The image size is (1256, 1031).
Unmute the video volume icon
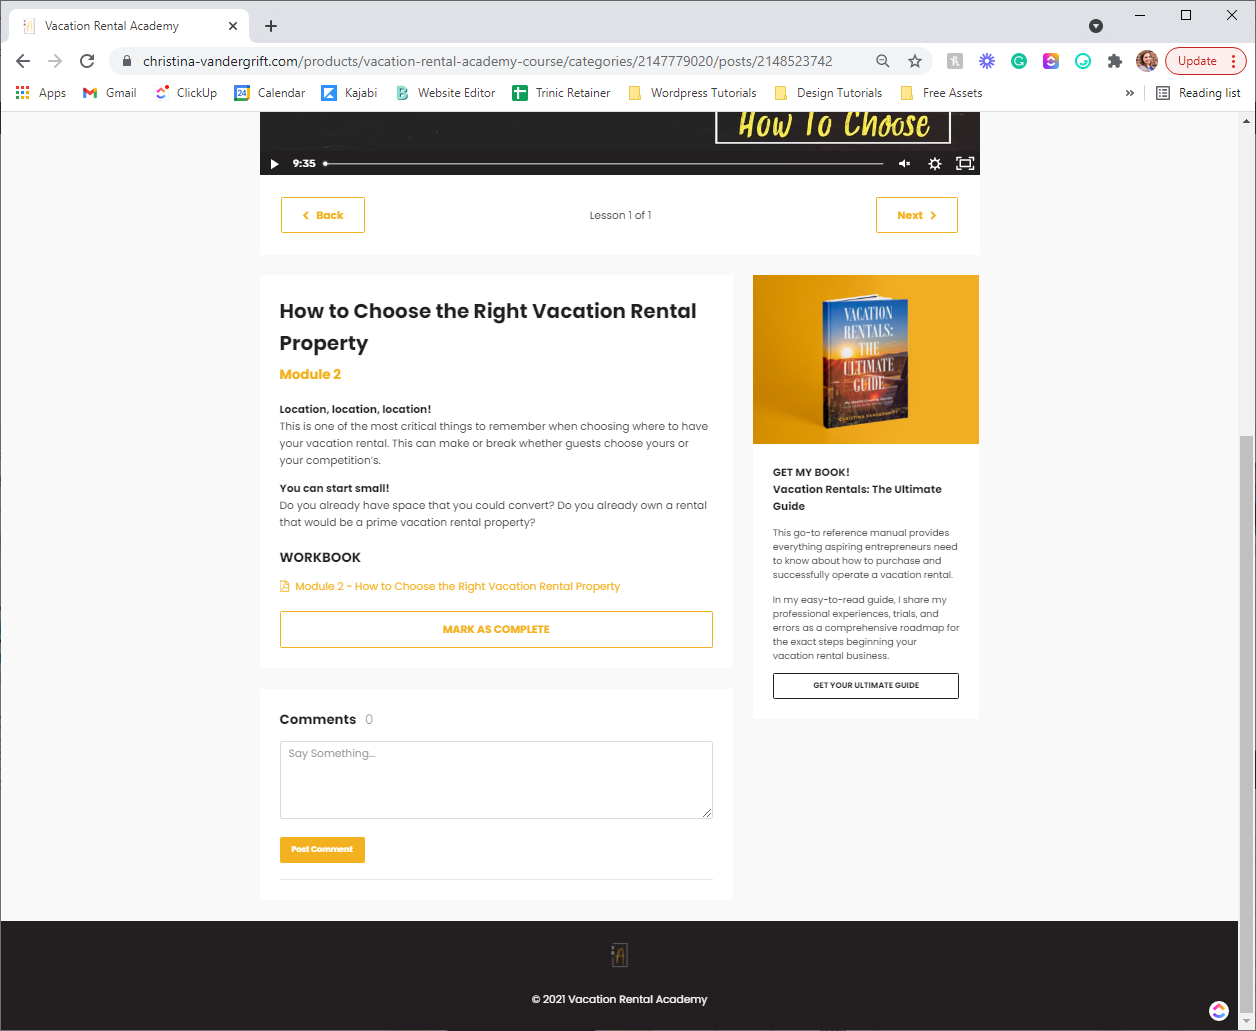[x=904, y=164]
